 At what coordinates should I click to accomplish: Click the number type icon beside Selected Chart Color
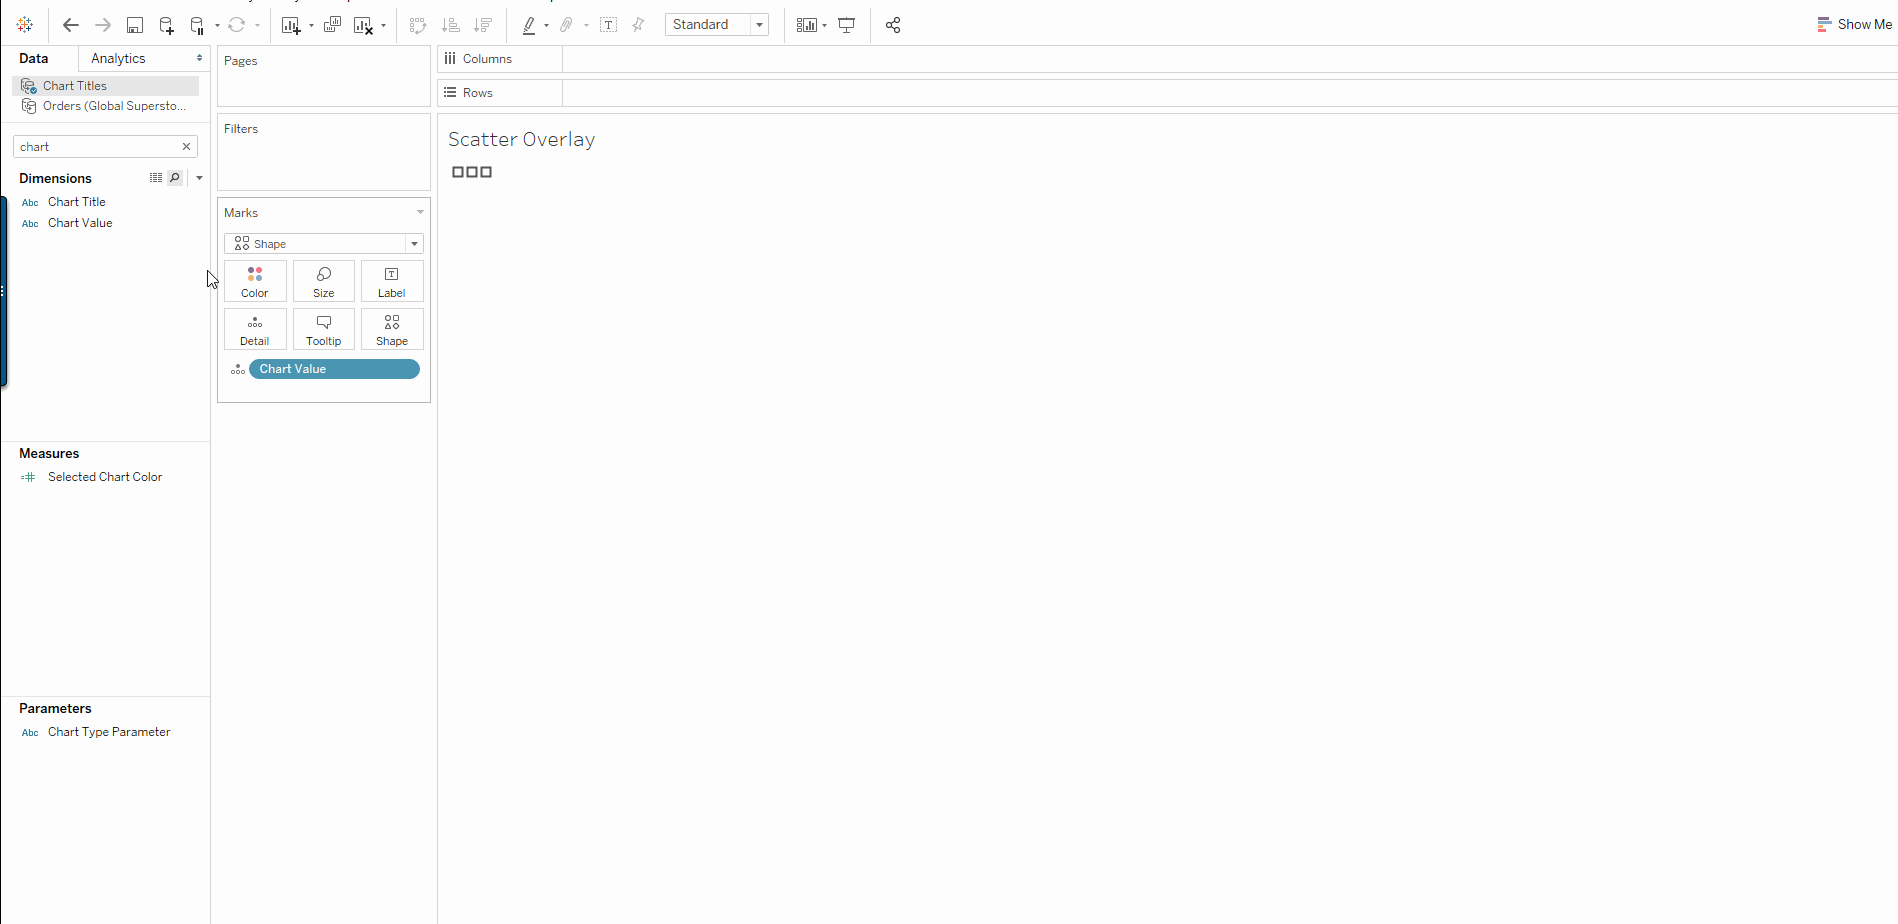pos(28,478)
